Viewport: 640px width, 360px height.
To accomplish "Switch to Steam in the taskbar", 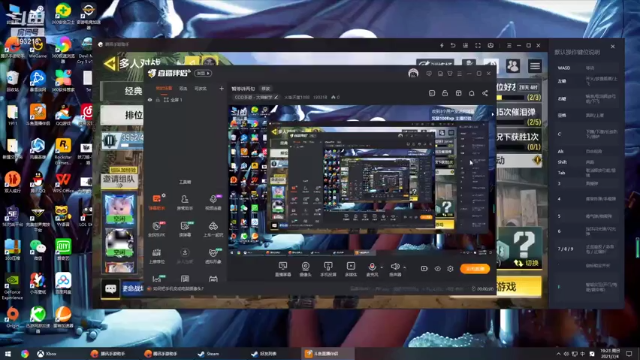I will pyautogui.click(x=209, y=353).
